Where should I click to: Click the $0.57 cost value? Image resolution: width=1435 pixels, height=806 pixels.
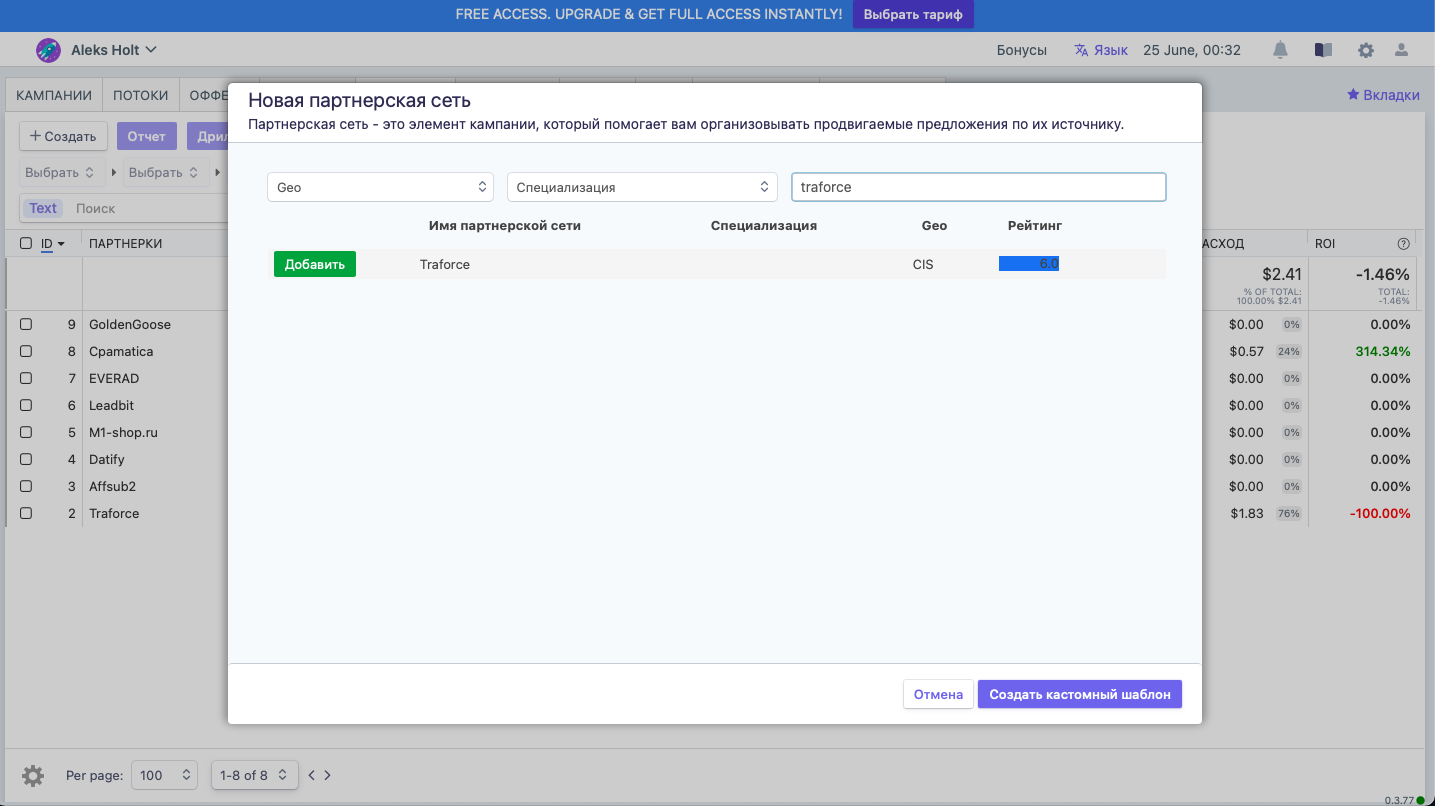coord(1247,351)
